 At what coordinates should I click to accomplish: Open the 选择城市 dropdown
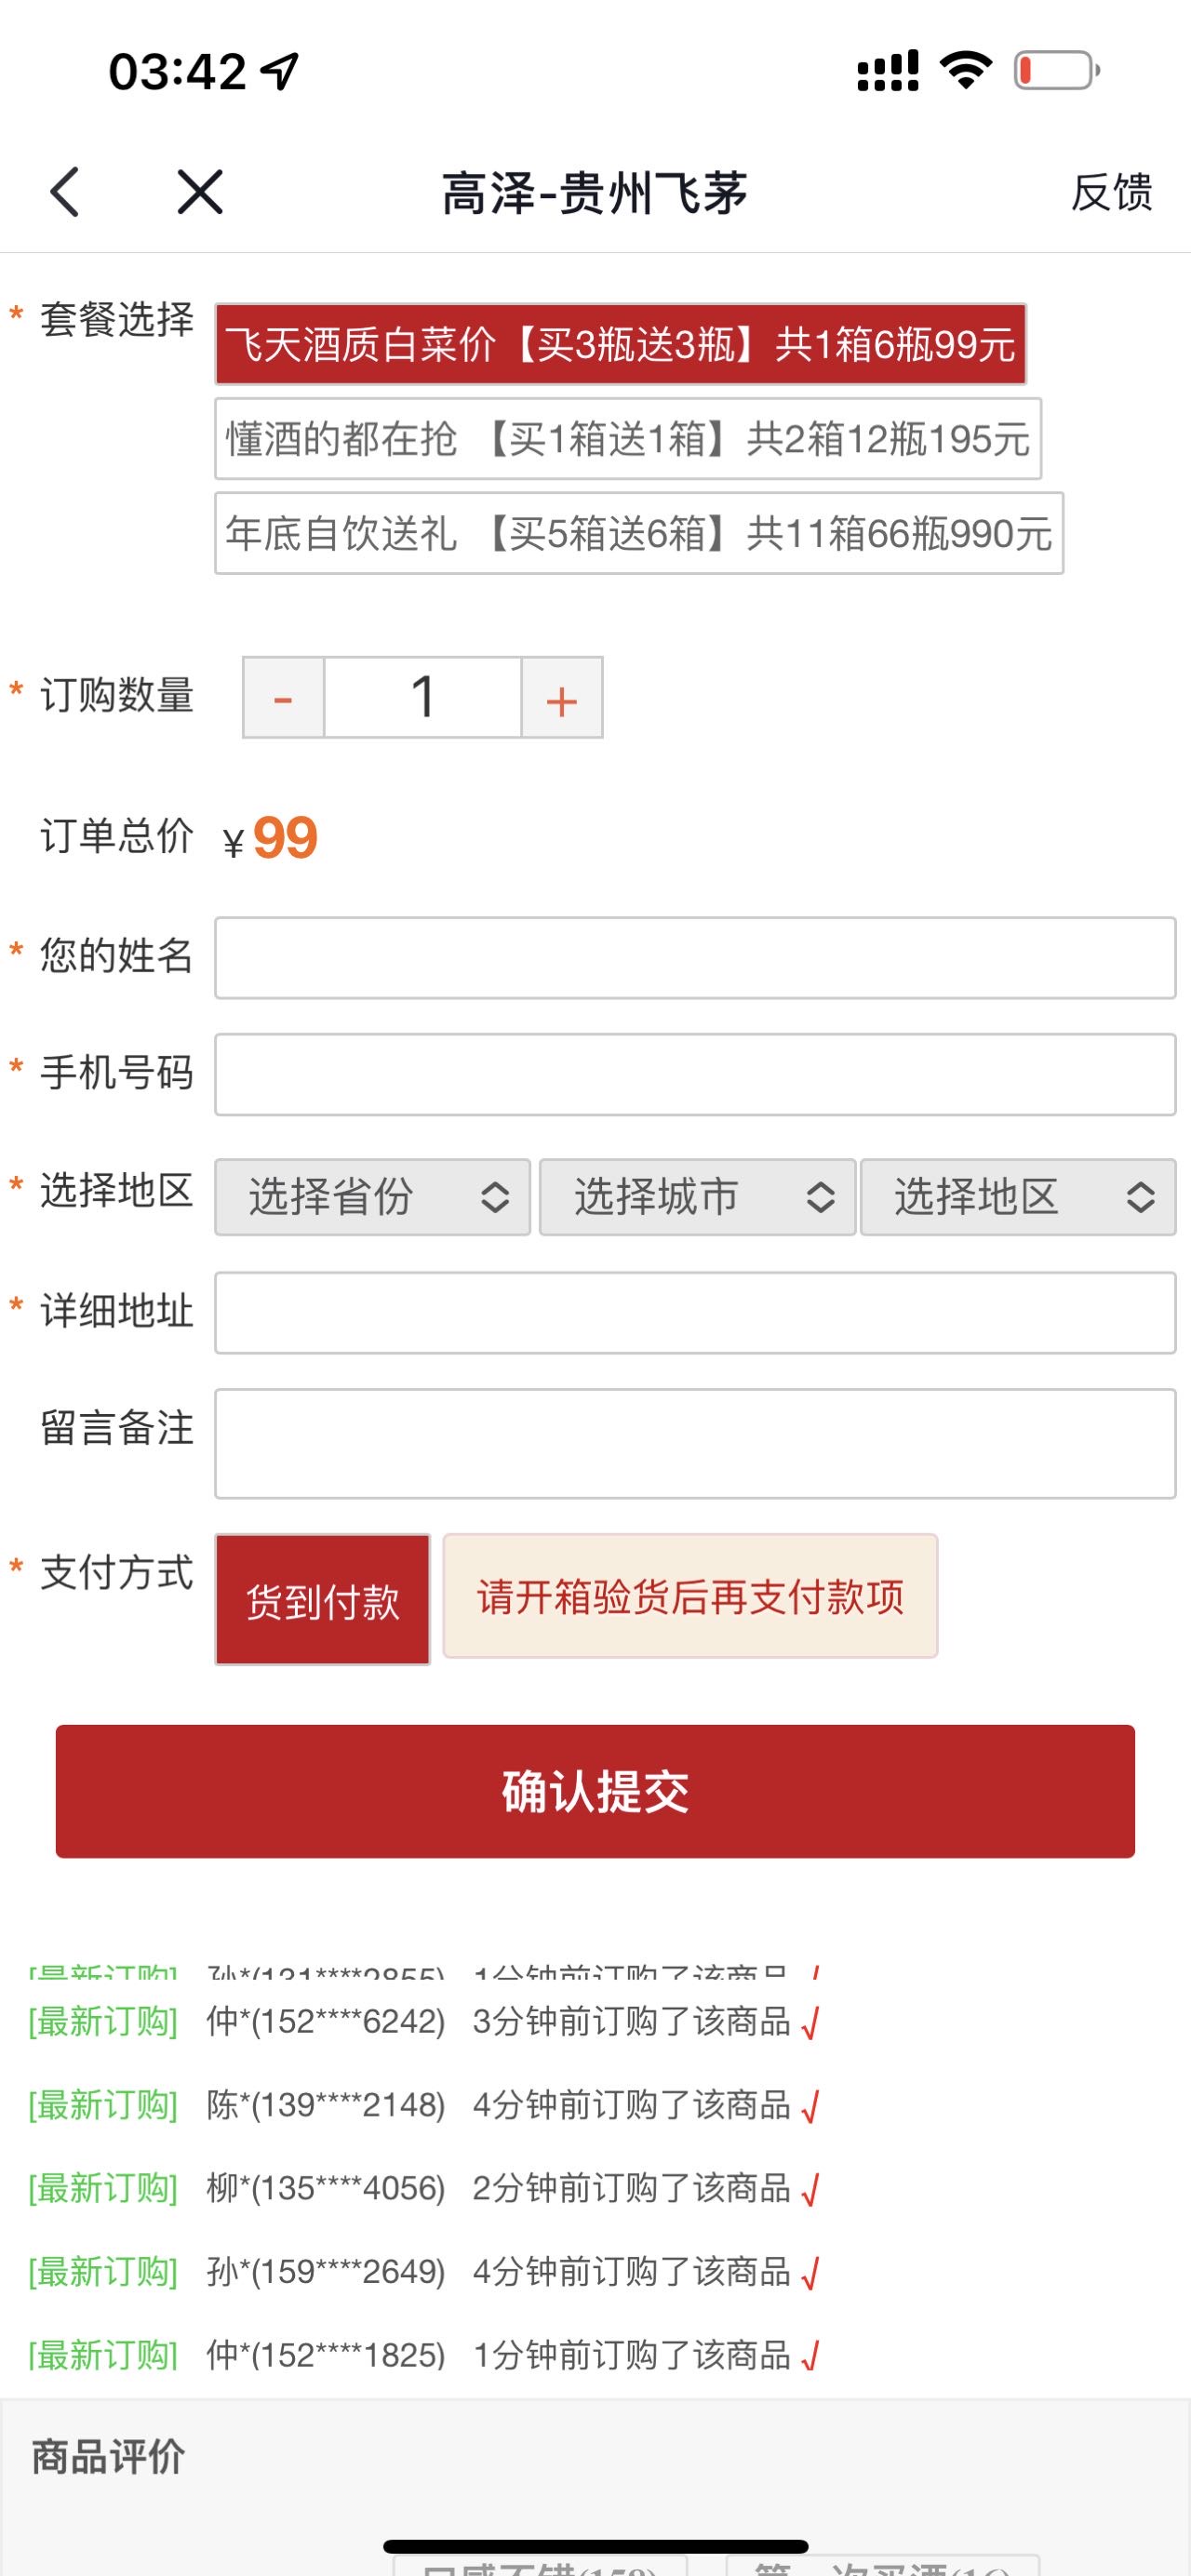click(x=695, y=1197)
